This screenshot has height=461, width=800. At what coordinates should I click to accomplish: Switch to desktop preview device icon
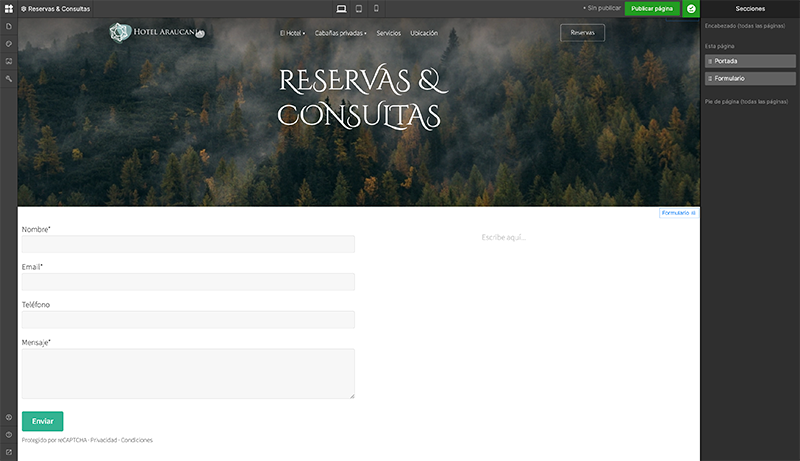[341, 9]
